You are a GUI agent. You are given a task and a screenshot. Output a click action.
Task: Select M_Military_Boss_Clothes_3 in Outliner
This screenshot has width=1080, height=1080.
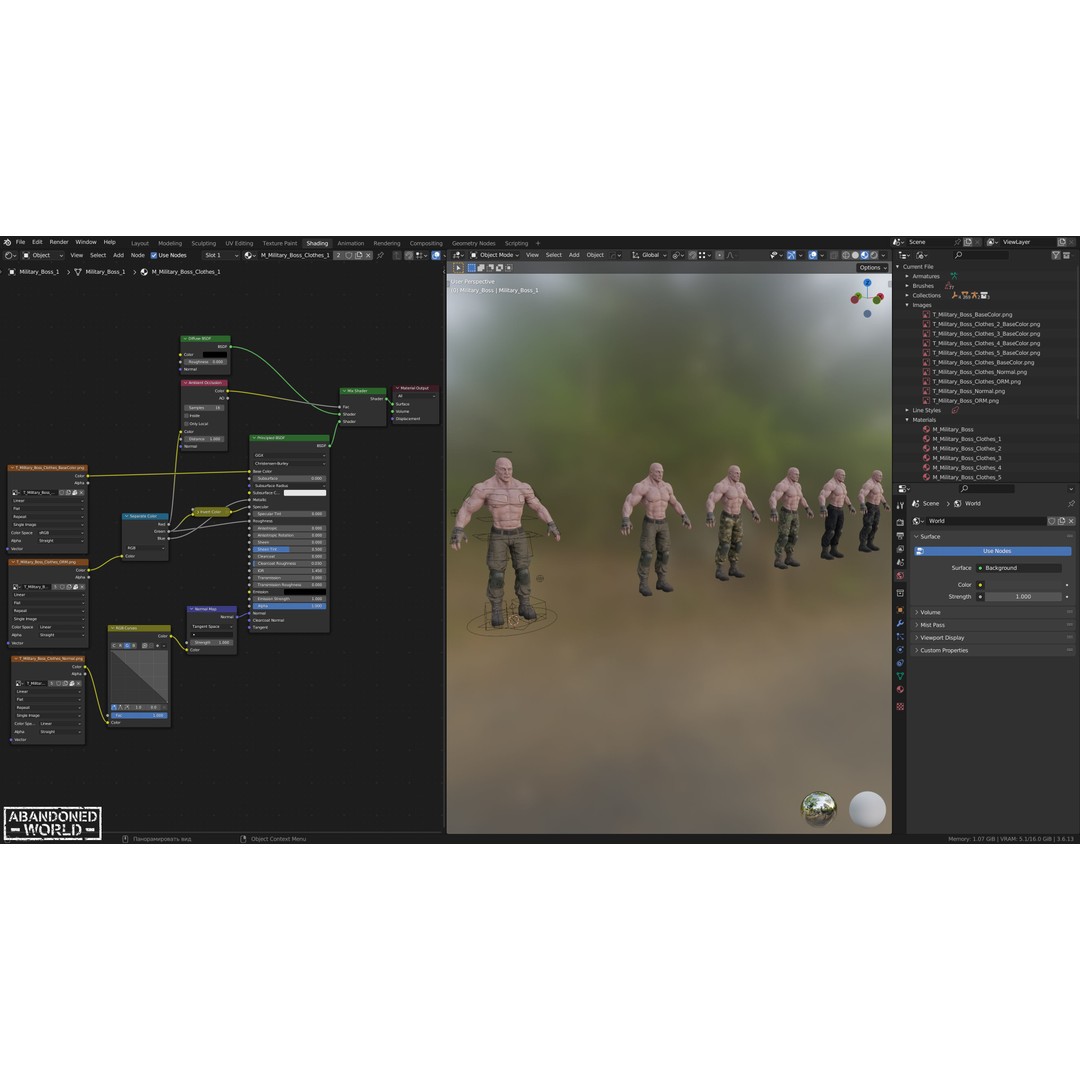[966, 458]
